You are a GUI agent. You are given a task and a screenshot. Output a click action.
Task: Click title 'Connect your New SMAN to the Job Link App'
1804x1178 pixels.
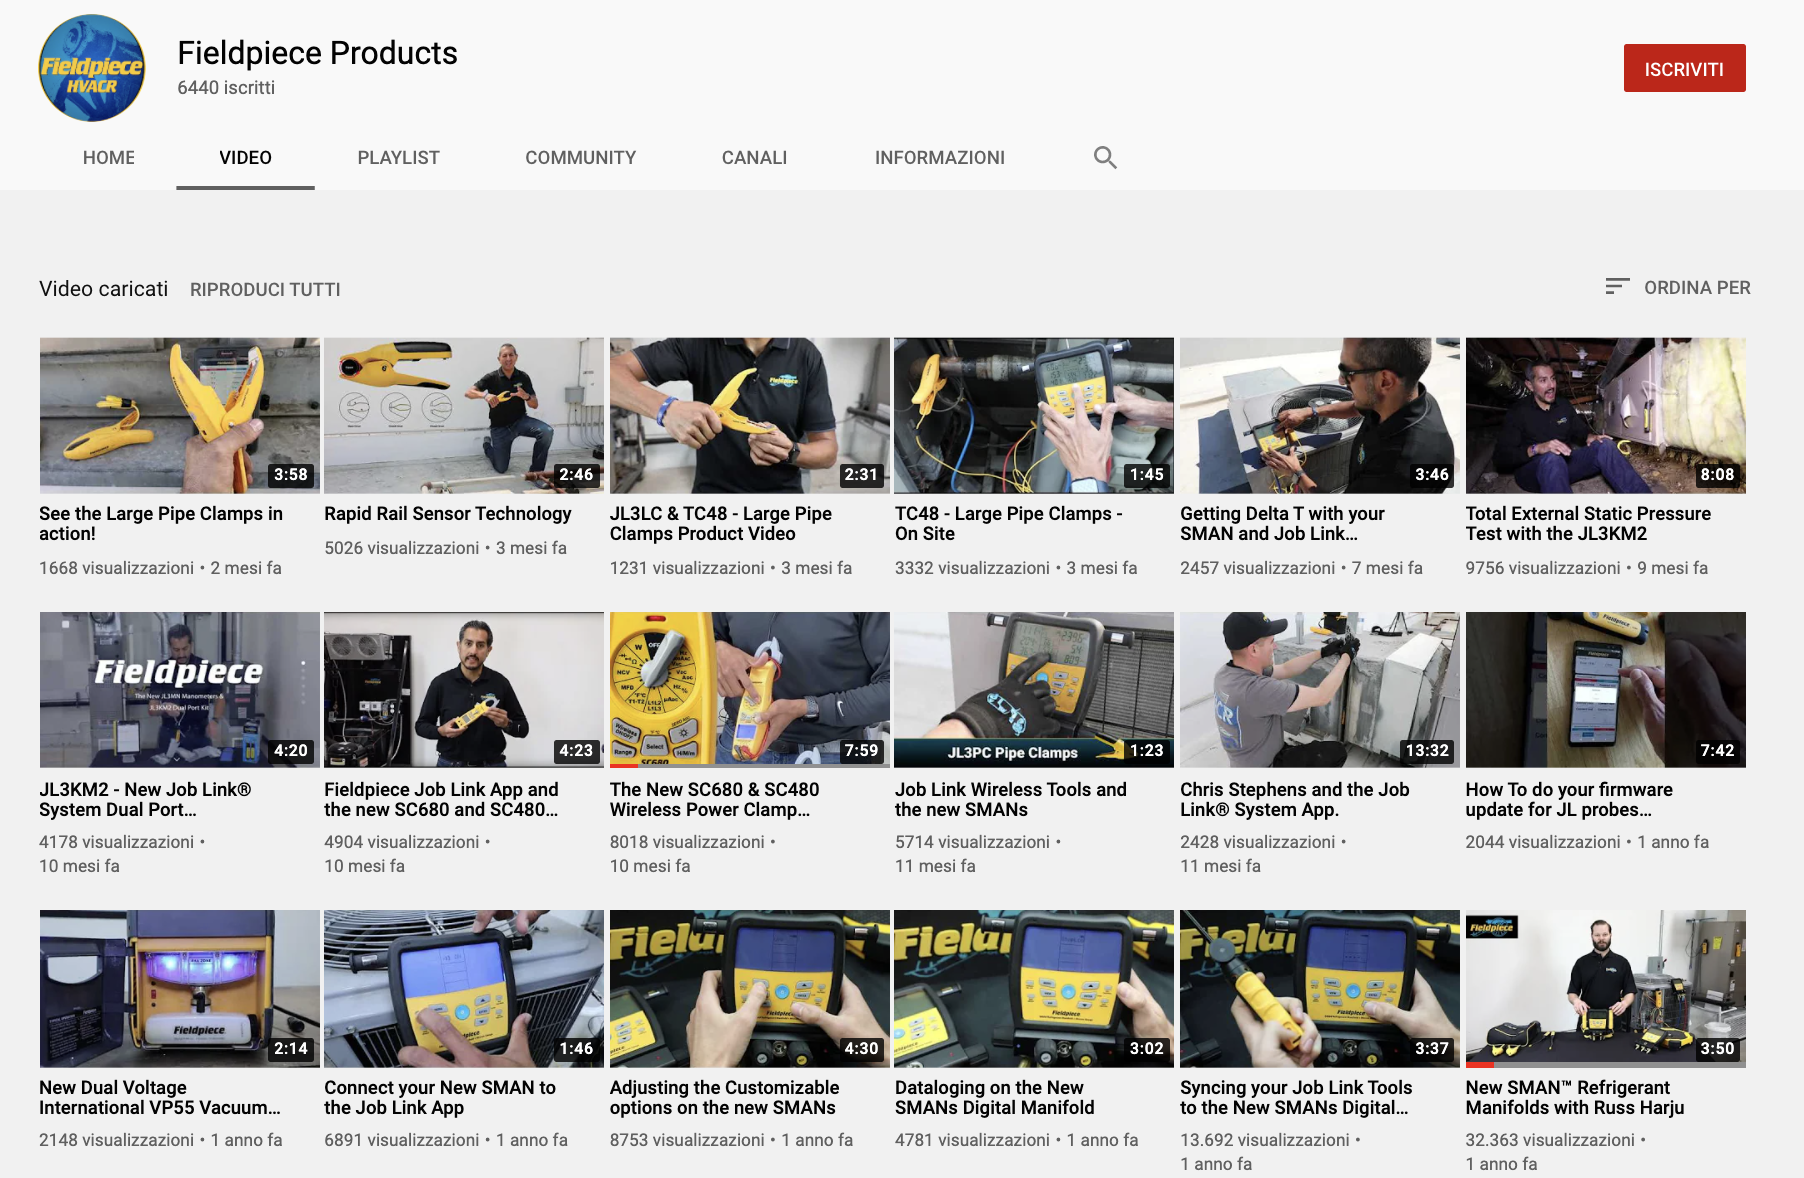tap(440, 1097)
